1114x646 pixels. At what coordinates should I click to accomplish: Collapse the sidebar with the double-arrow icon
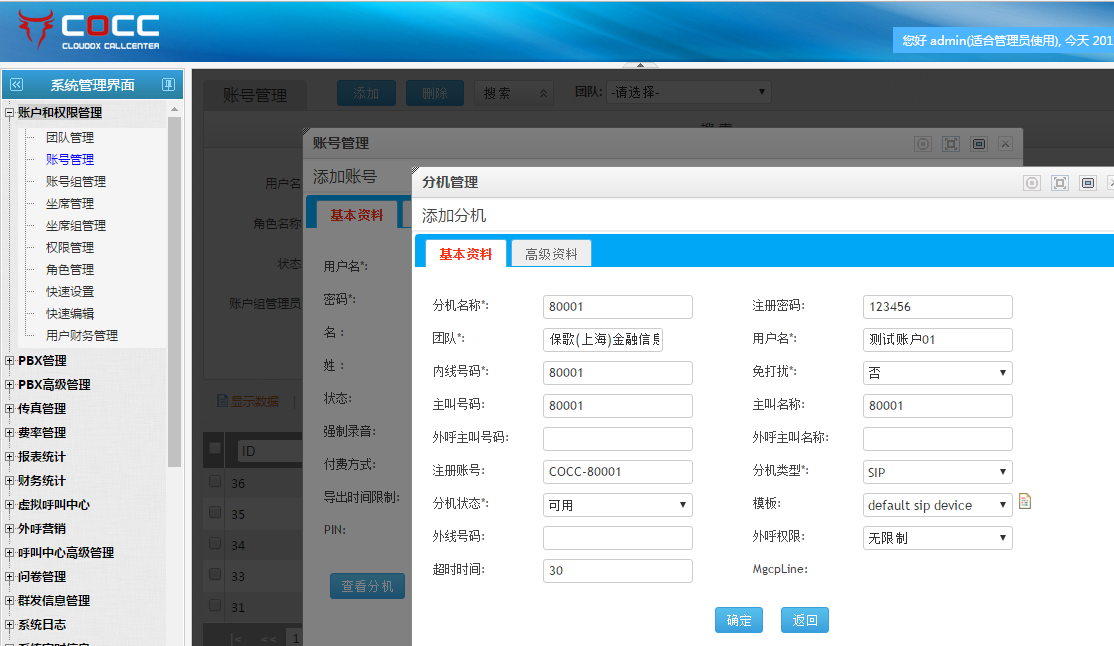click(x=16, y=85)
